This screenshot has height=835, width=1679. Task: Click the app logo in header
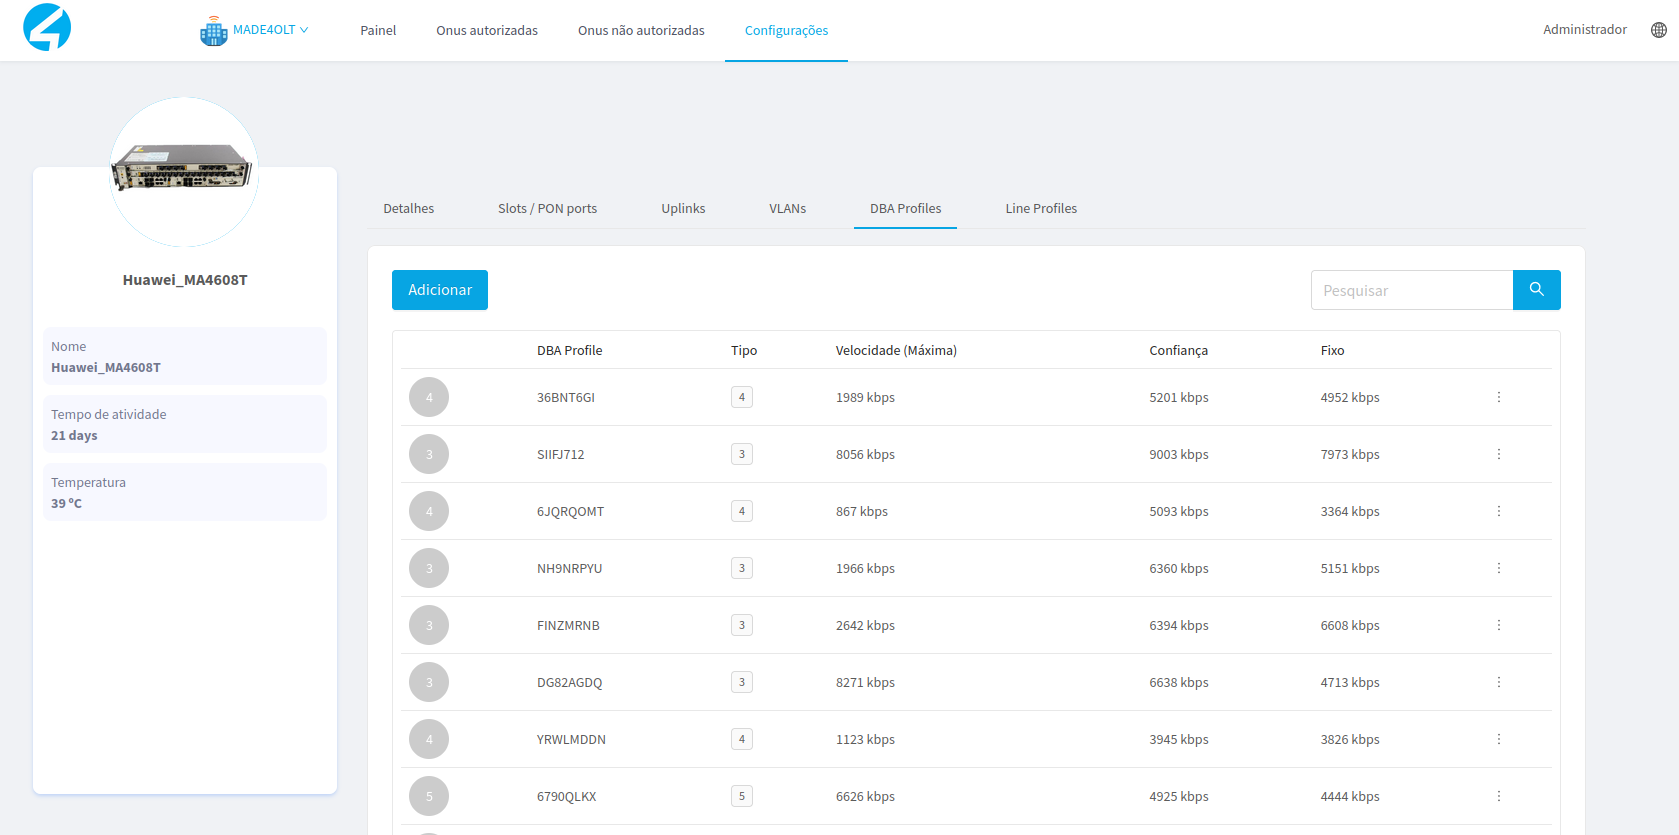pos(47,27)
